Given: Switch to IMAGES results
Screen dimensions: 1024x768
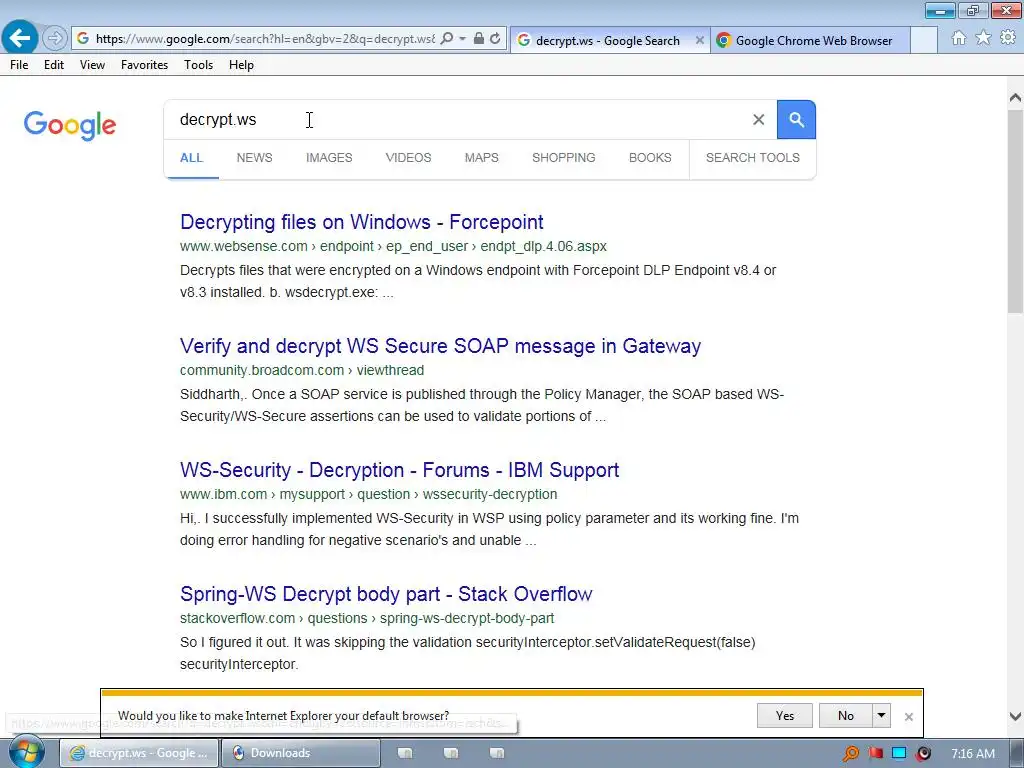Looking at the screenshot, I should coord(329,158).
